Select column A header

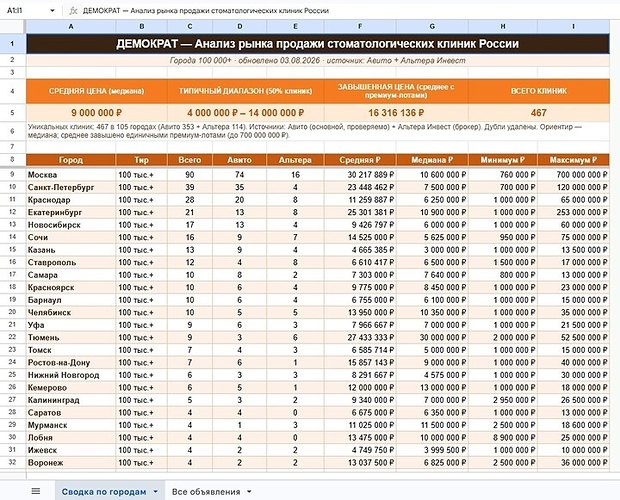click(x=71, y=26)
